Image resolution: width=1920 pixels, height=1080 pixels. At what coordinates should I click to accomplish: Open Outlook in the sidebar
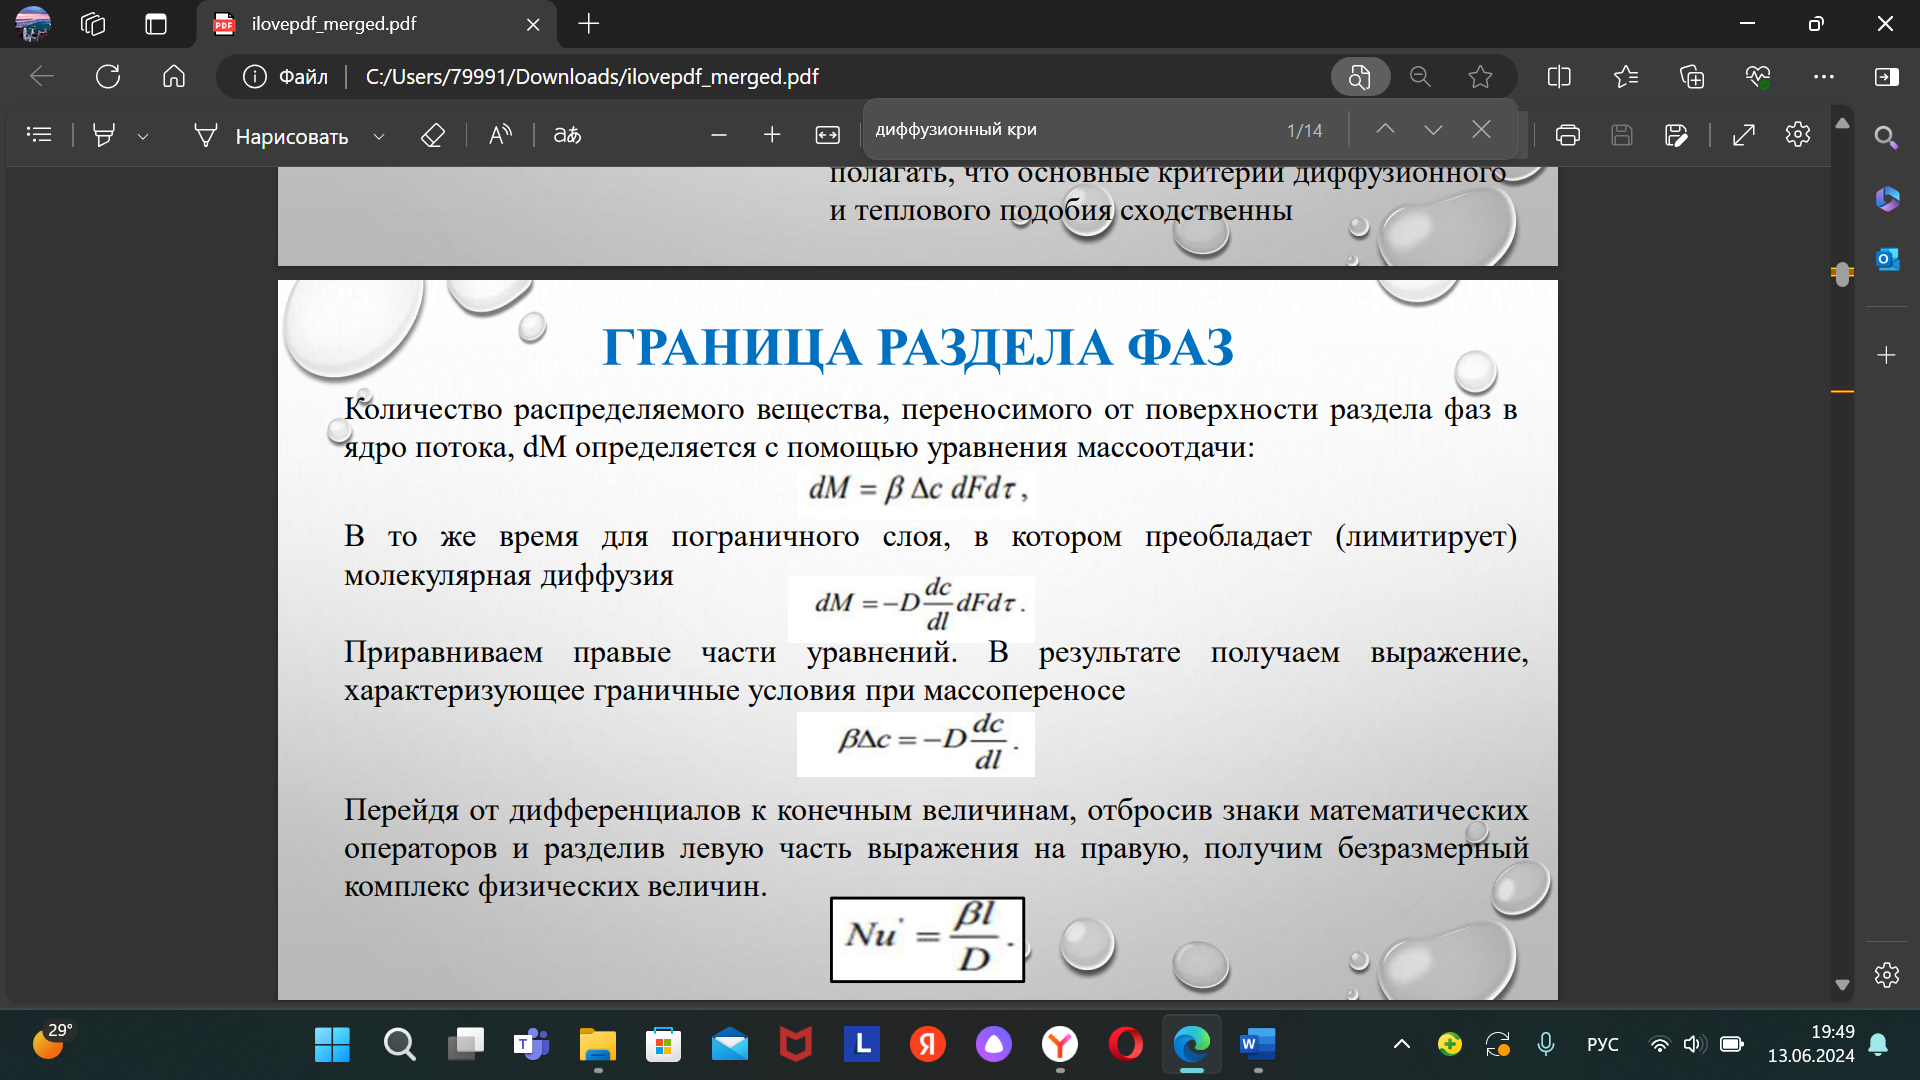[1887, 260]
